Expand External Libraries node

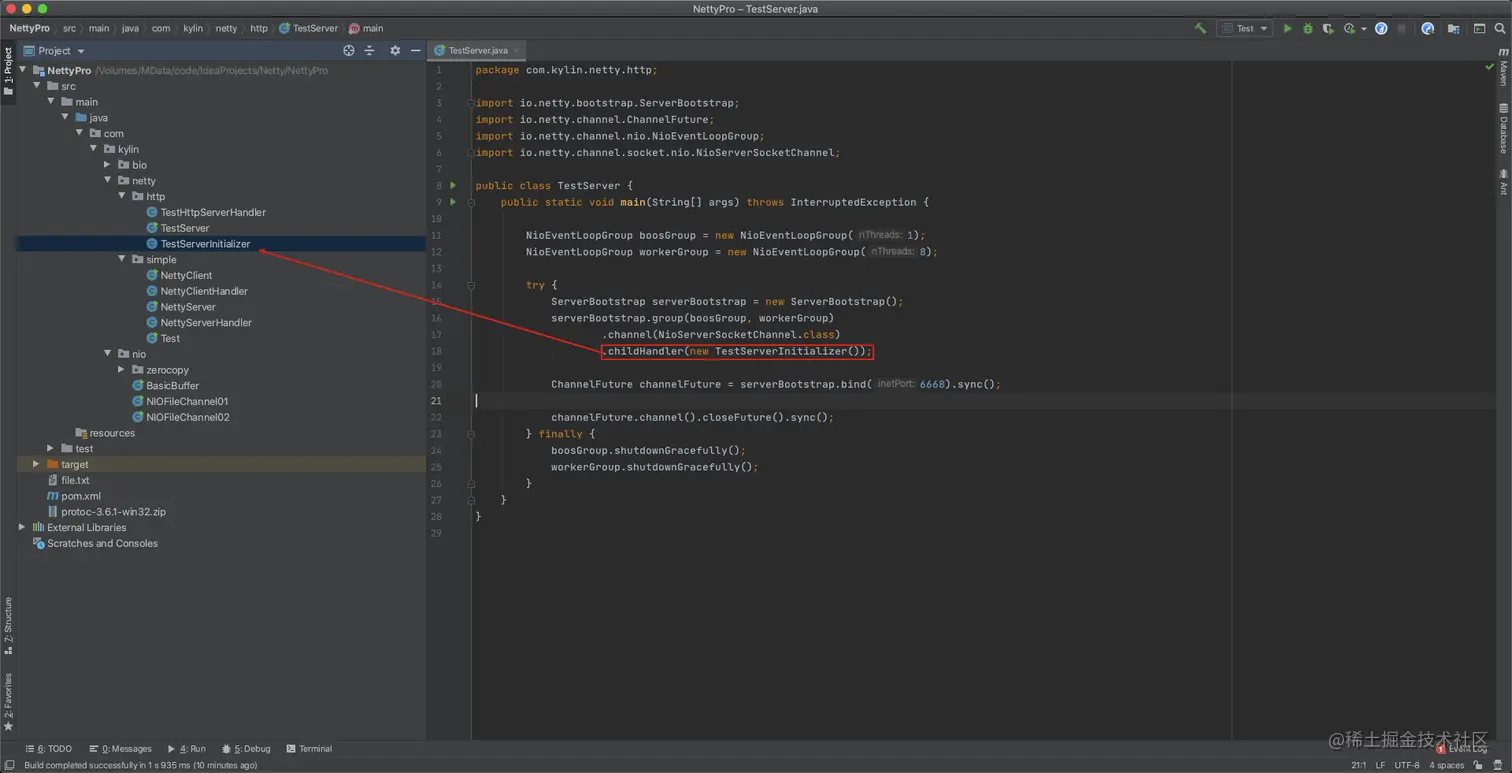(22, 527)
